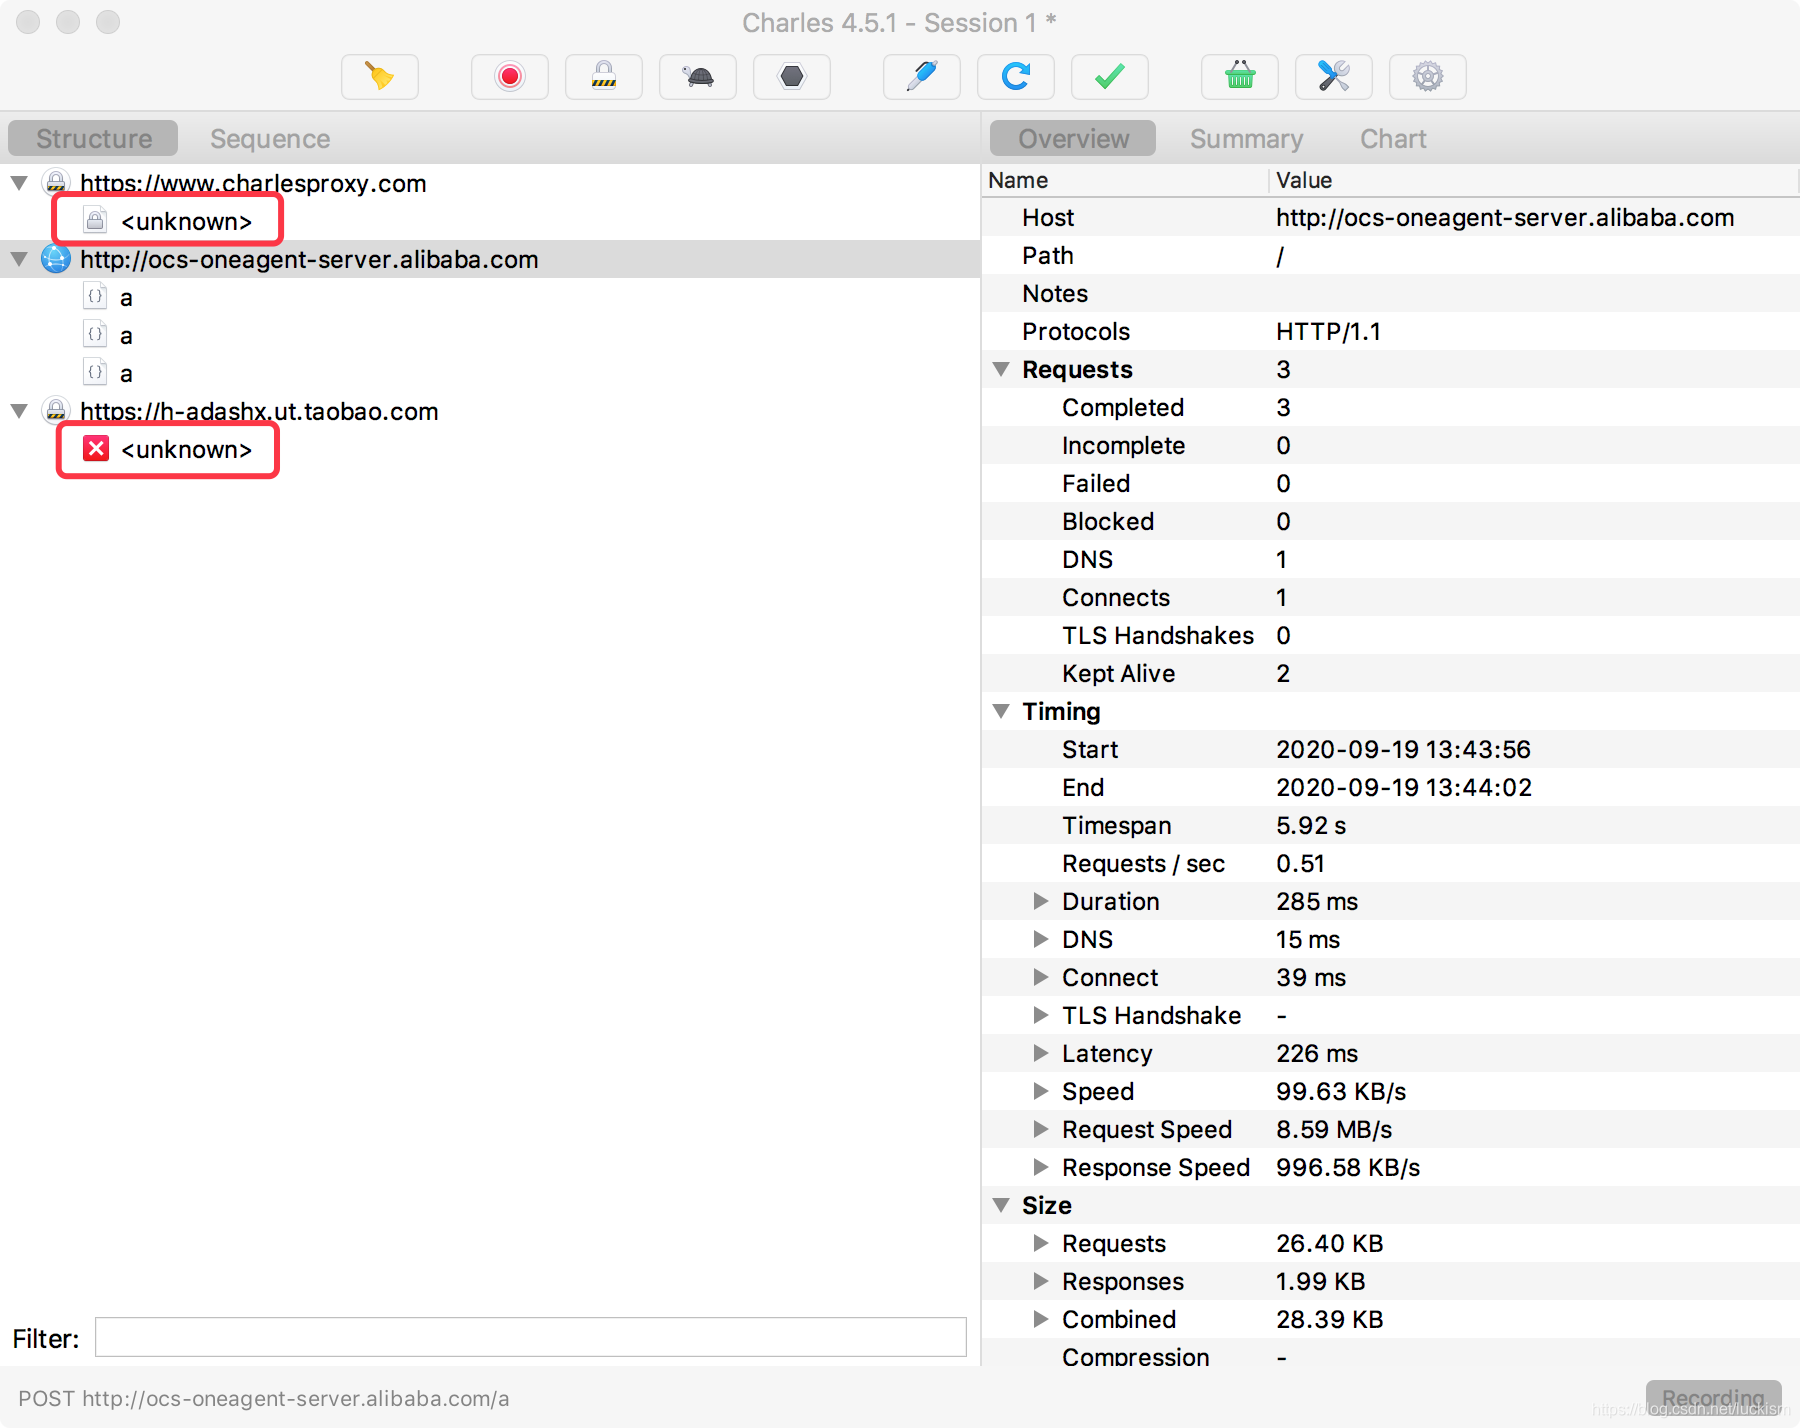Select unknown entry under charlesproxy.com
The height and width of the screenshot is (1428, 1800).
(x=186, y=221)
